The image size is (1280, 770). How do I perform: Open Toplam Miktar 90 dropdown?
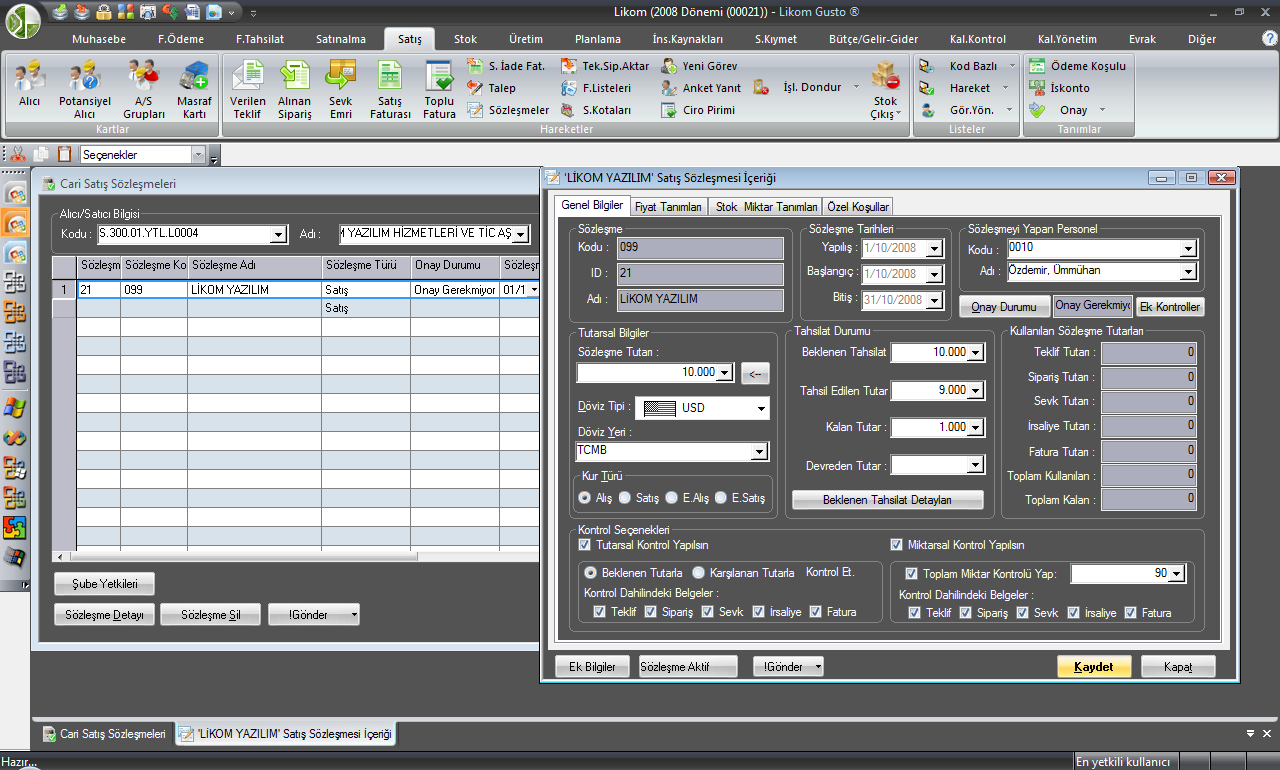click(x=1177, y=574)
